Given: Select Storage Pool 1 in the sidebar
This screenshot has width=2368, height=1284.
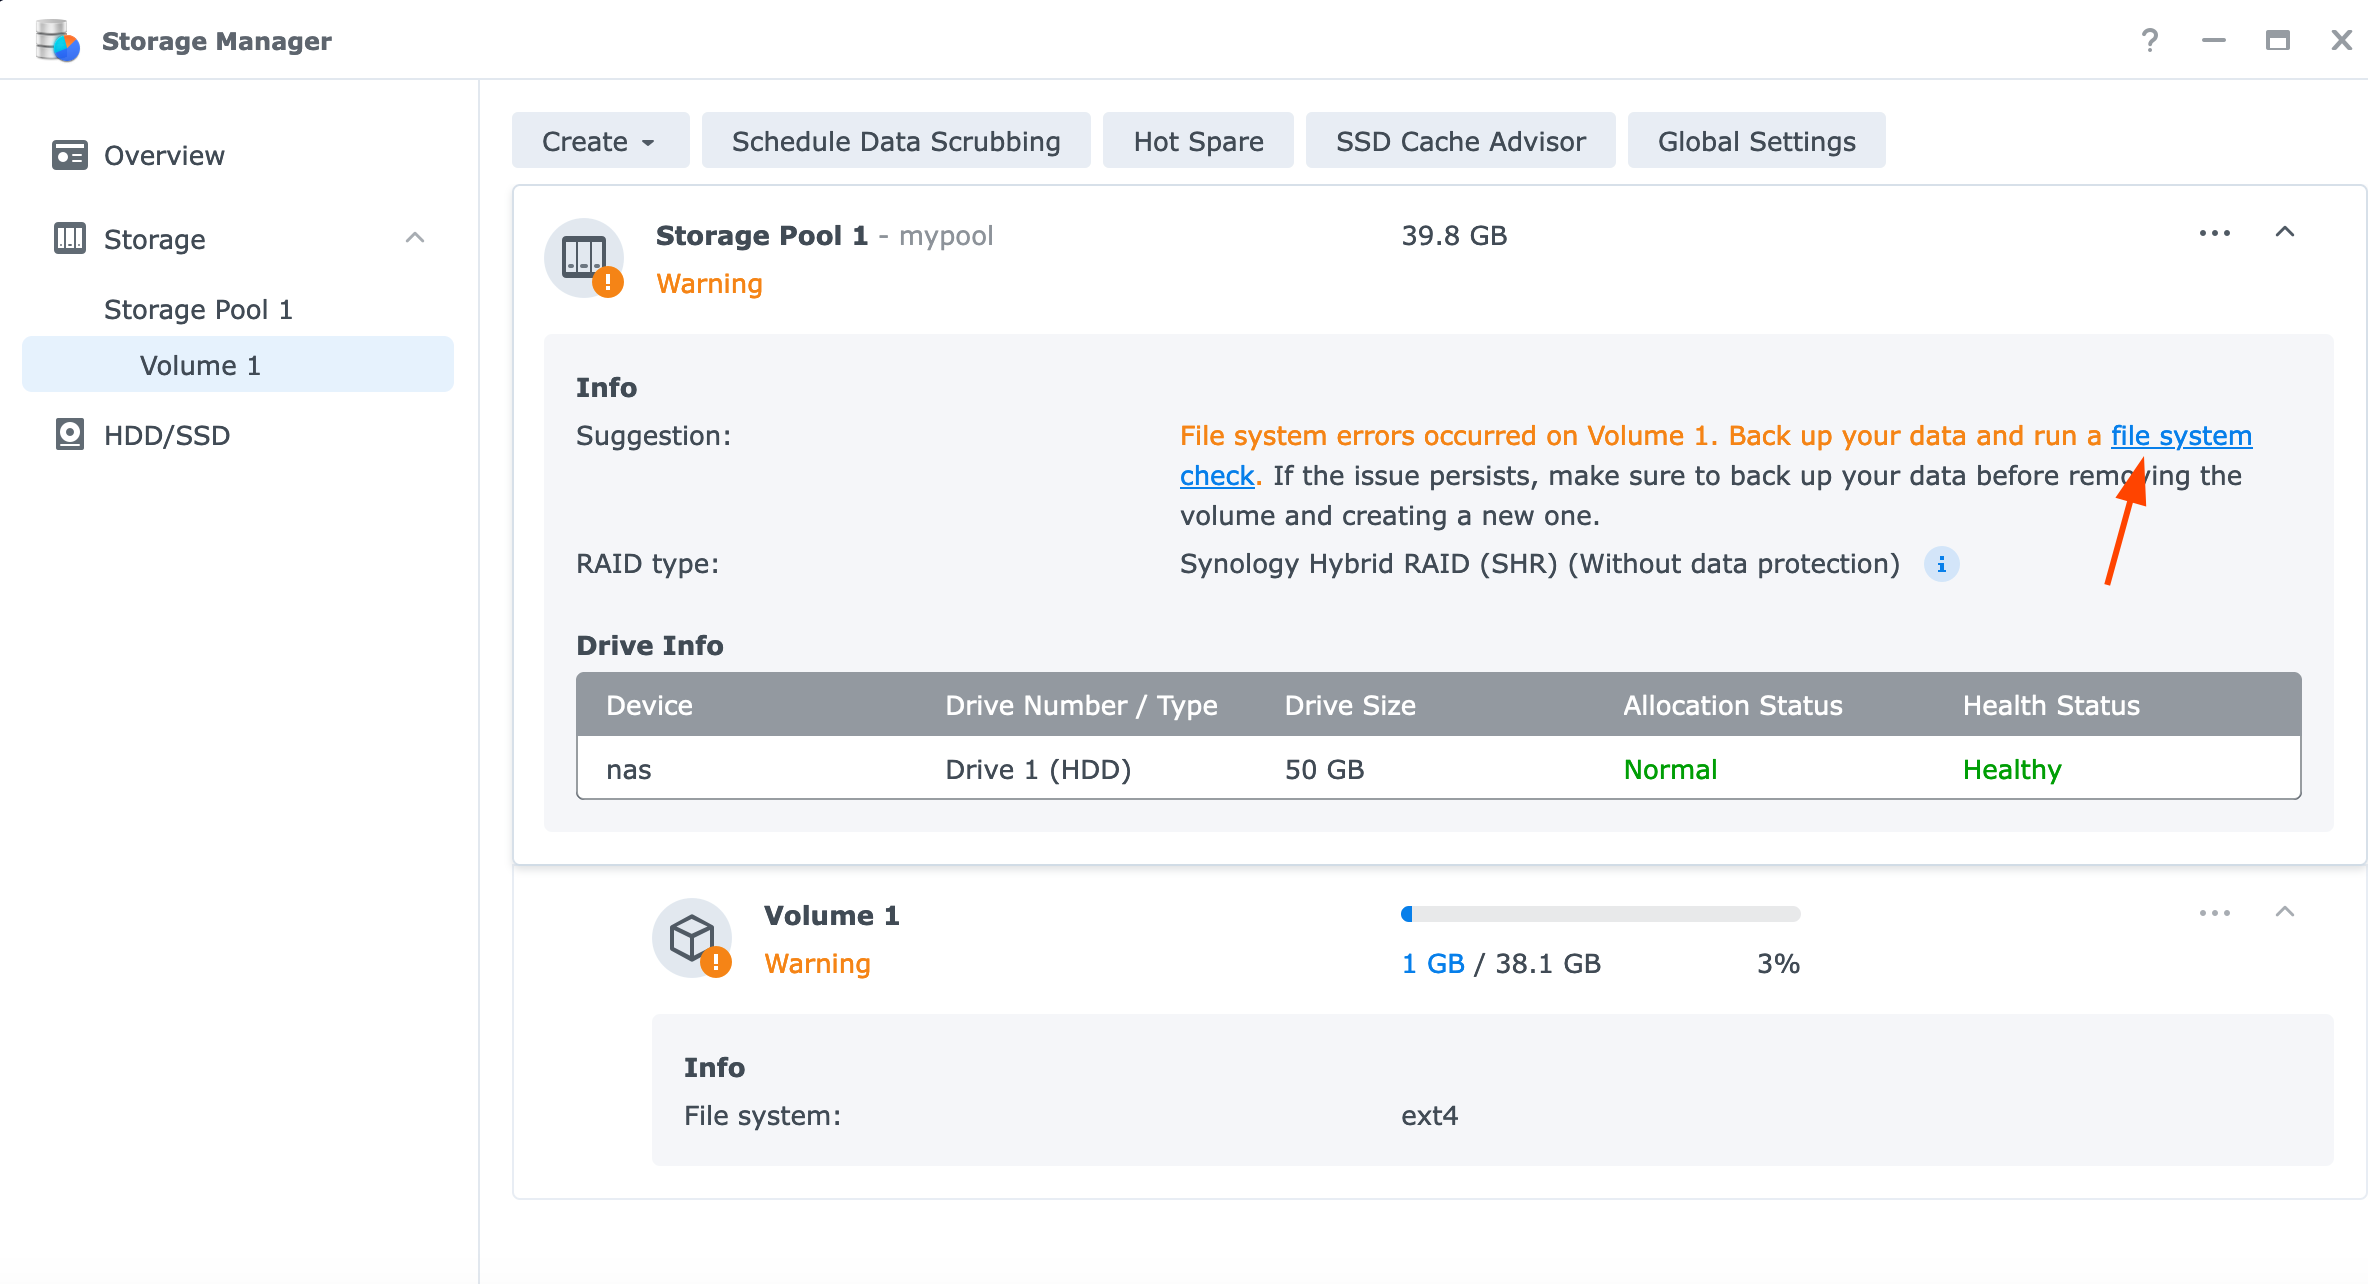Looking at the screenshot, I should click(x=199, y=309).
